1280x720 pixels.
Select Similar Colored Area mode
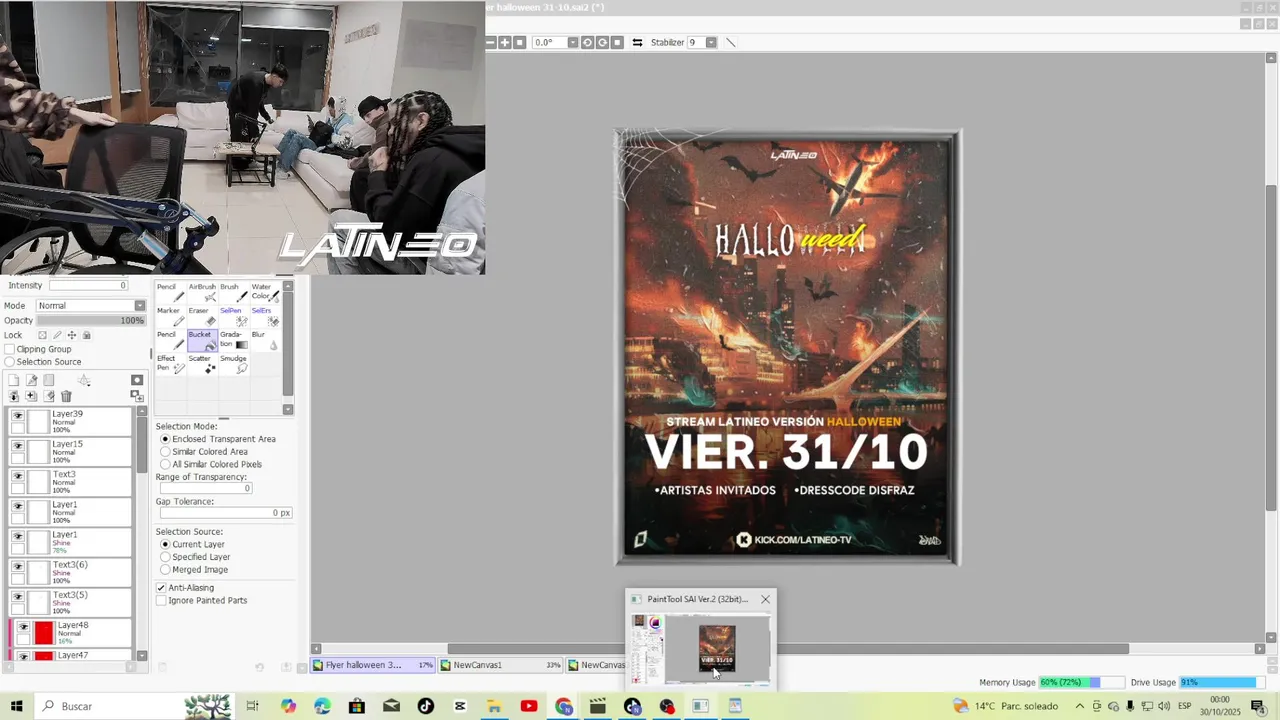coord(165,452)
